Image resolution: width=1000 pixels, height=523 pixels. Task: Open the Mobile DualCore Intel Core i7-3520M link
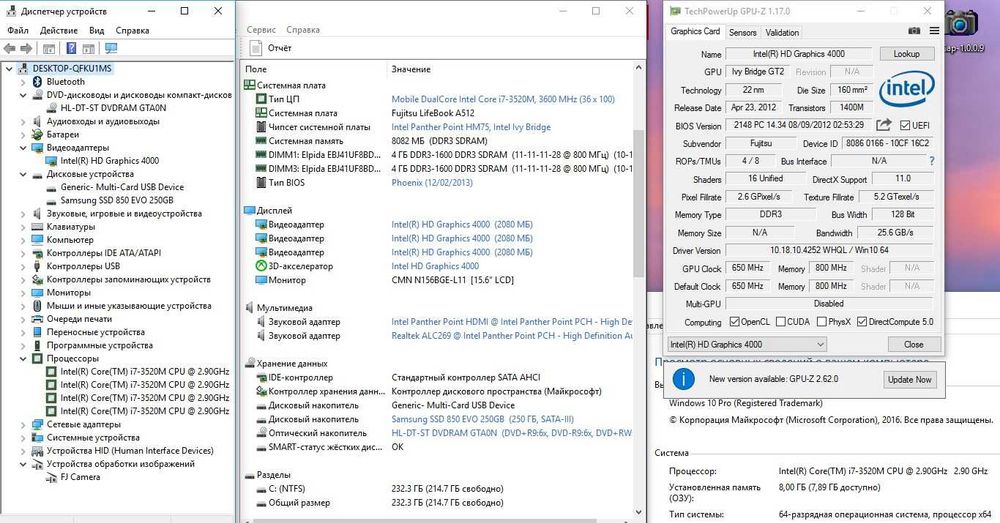click(x=503, y=99)
